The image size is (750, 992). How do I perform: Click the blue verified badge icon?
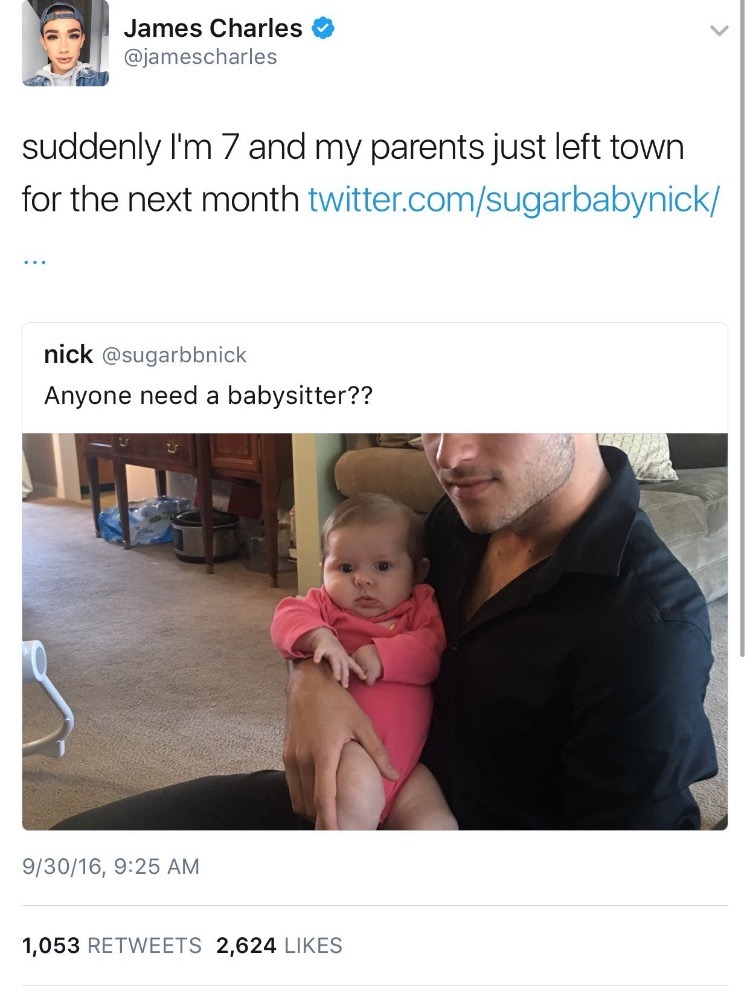323,28
